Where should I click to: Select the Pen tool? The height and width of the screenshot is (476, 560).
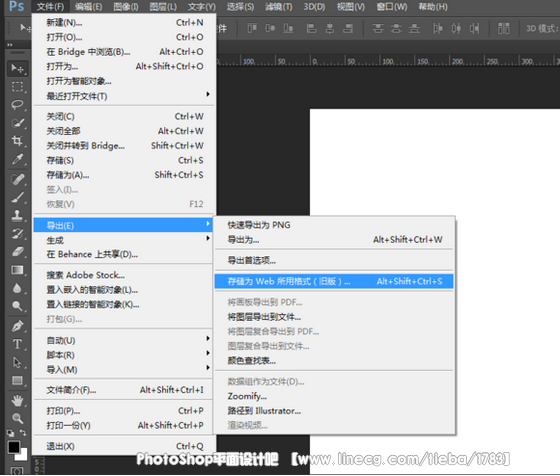17,326
